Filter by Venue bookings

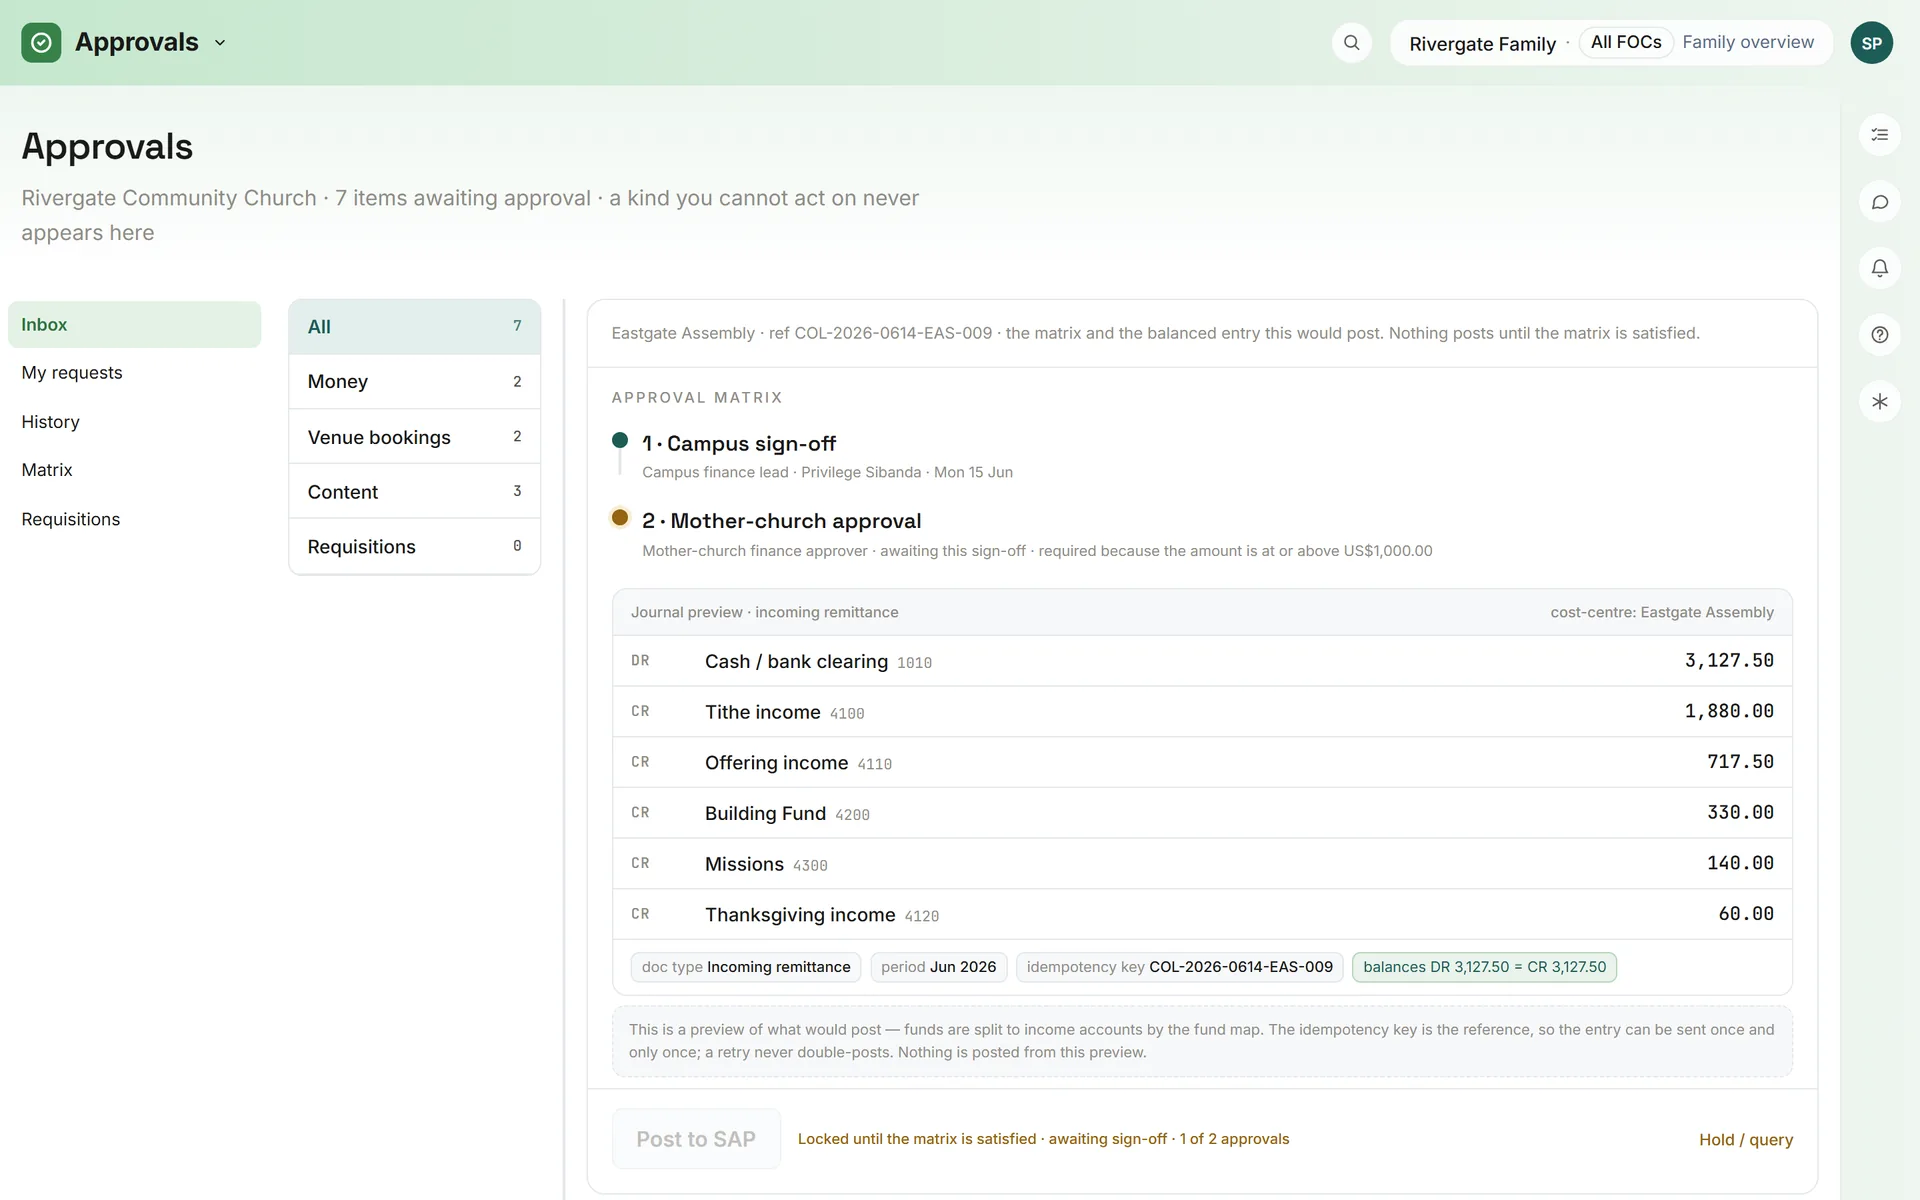[x=414, y=437]
